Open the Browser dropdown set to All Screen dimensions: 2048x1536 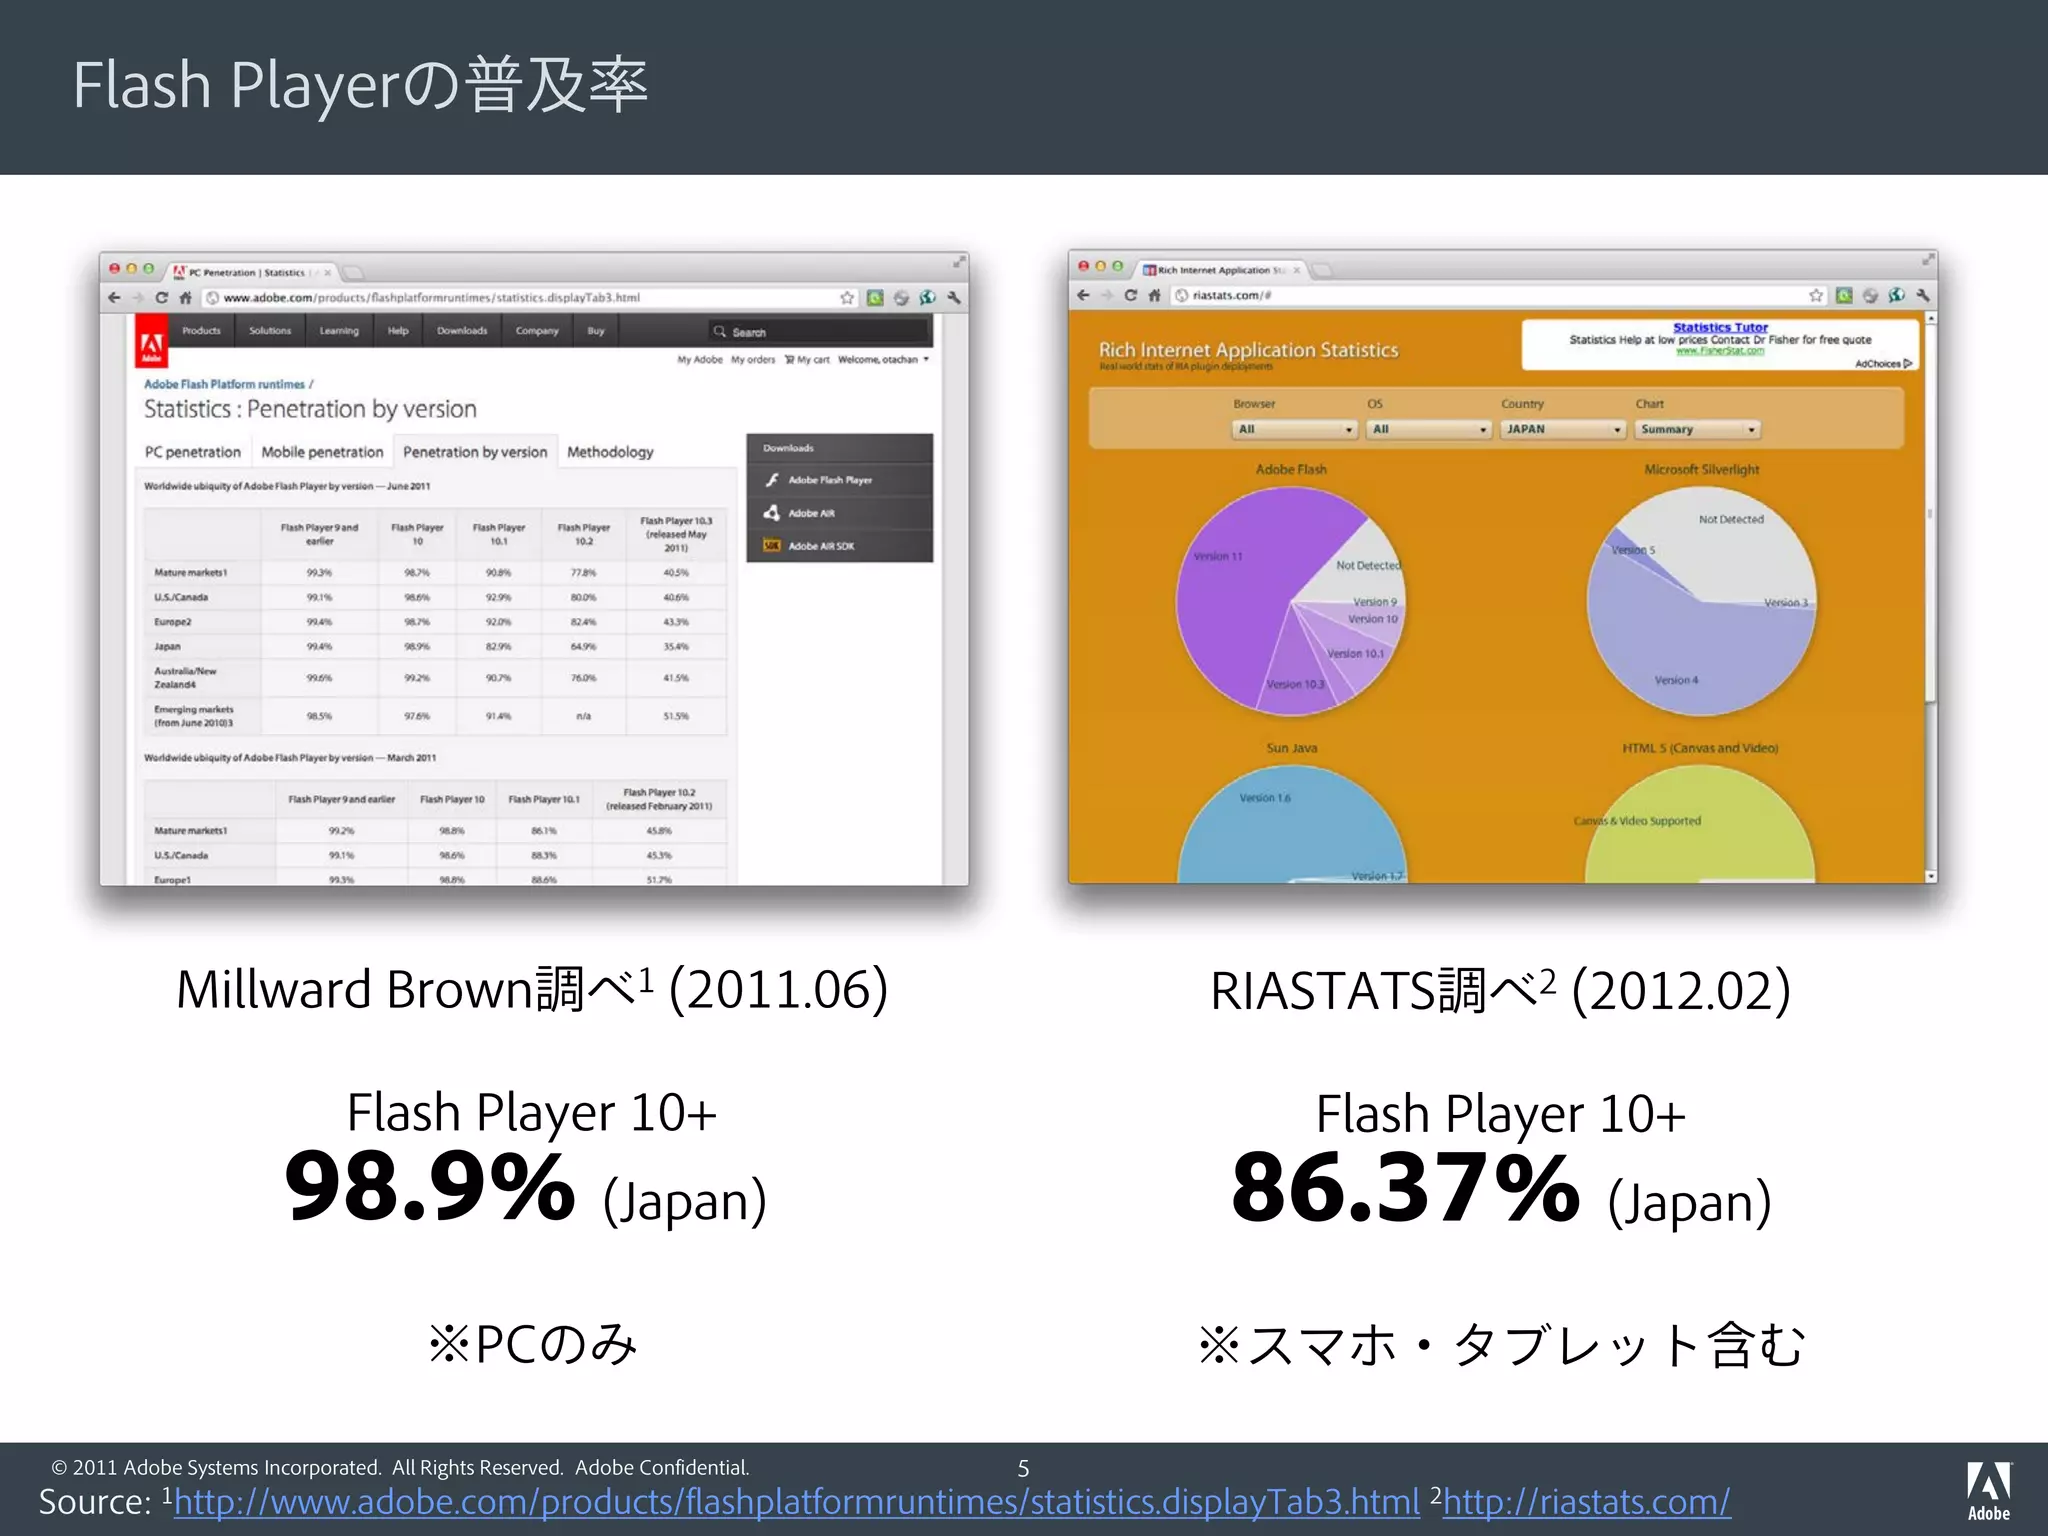(1294, 429)
